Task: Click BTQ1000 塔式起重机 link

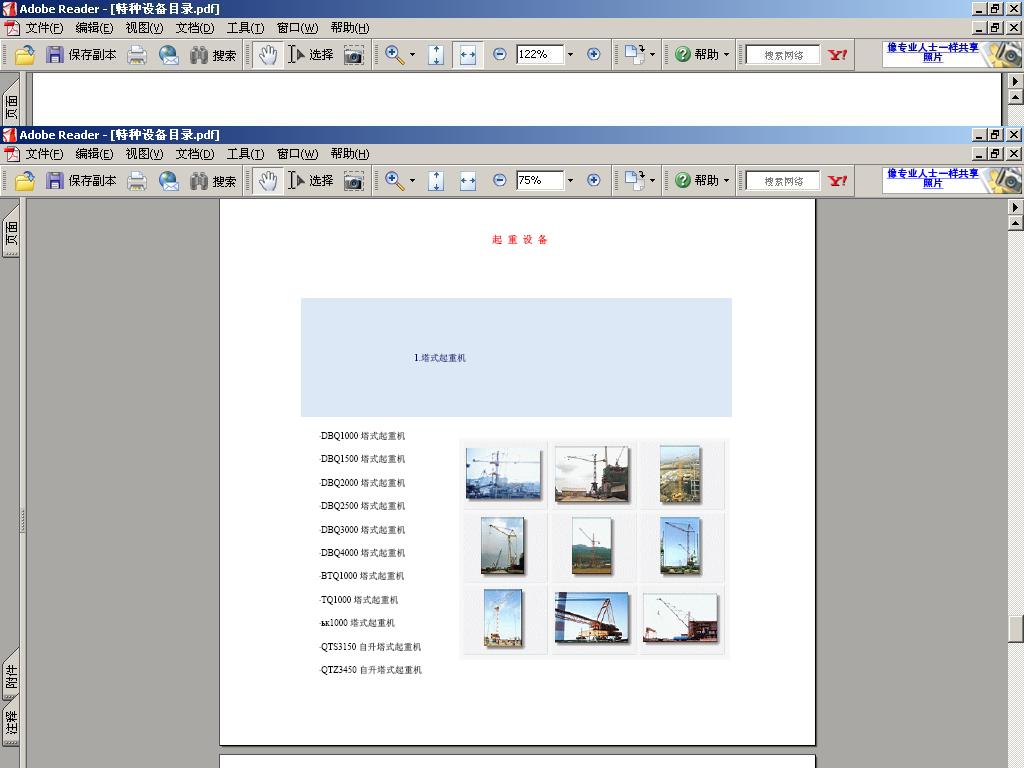Action: [362, 576]
